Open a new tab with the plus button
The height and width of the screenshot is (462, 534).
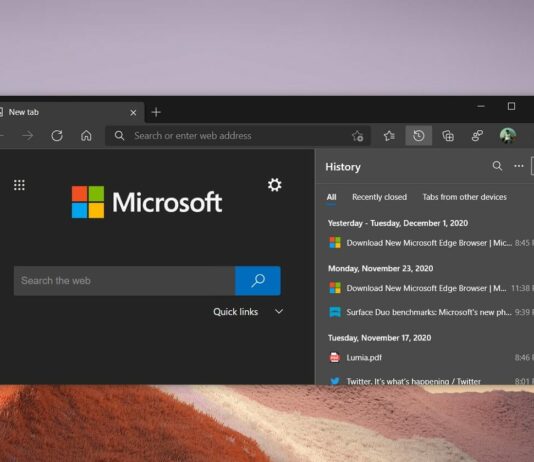[156, 112]
